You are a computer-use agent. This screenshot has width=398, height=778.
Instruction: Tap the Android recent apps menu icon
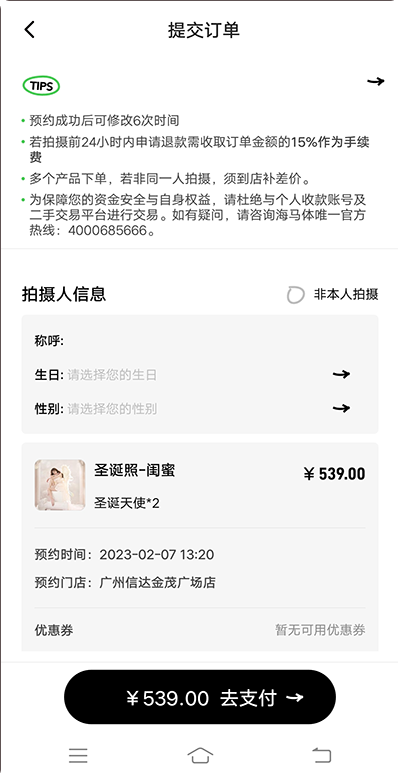(78, 755)
